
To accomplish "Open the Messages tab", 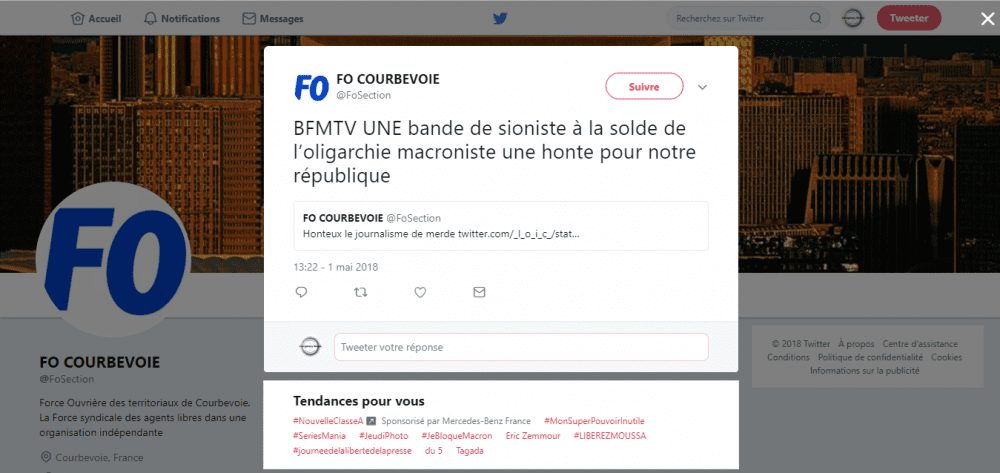I will click(273, 18).
